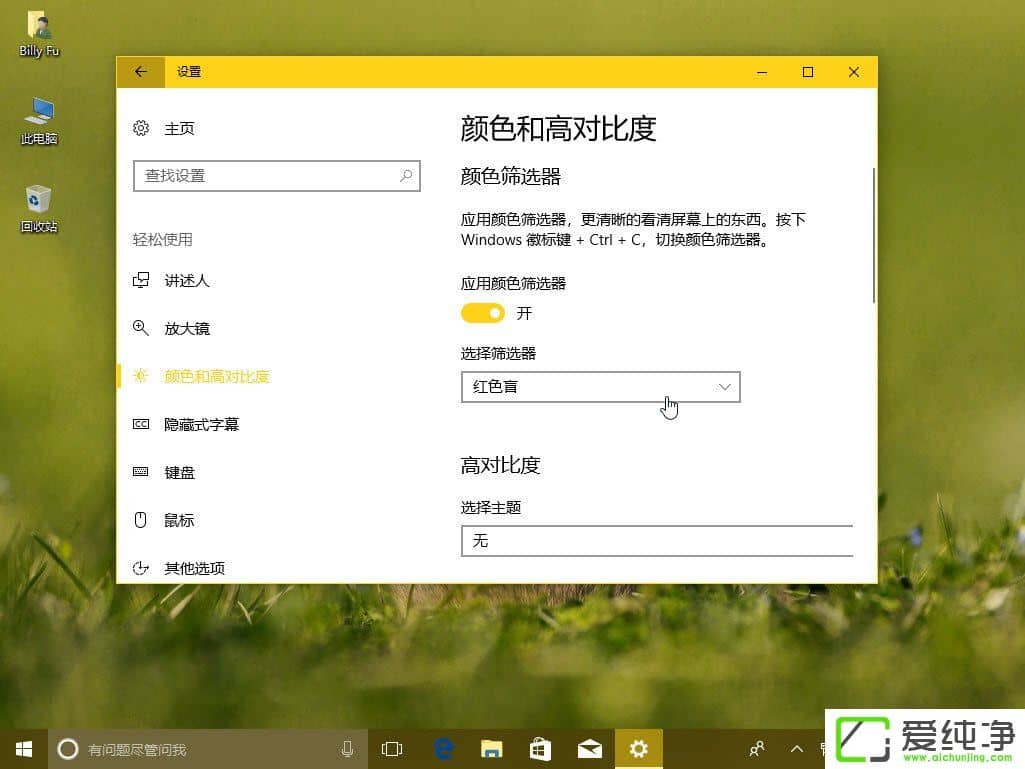Click the 颜色和高对比度 sun icon
The image size is (1025, 769).
tap(141, 376)
